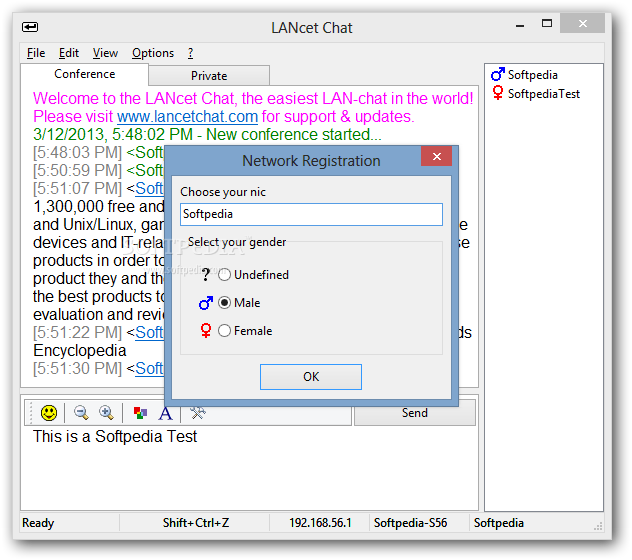Click the LANcet Chat title bar app icon
The width and height of the screenshot is (632, 560).
tap(30, 27)
